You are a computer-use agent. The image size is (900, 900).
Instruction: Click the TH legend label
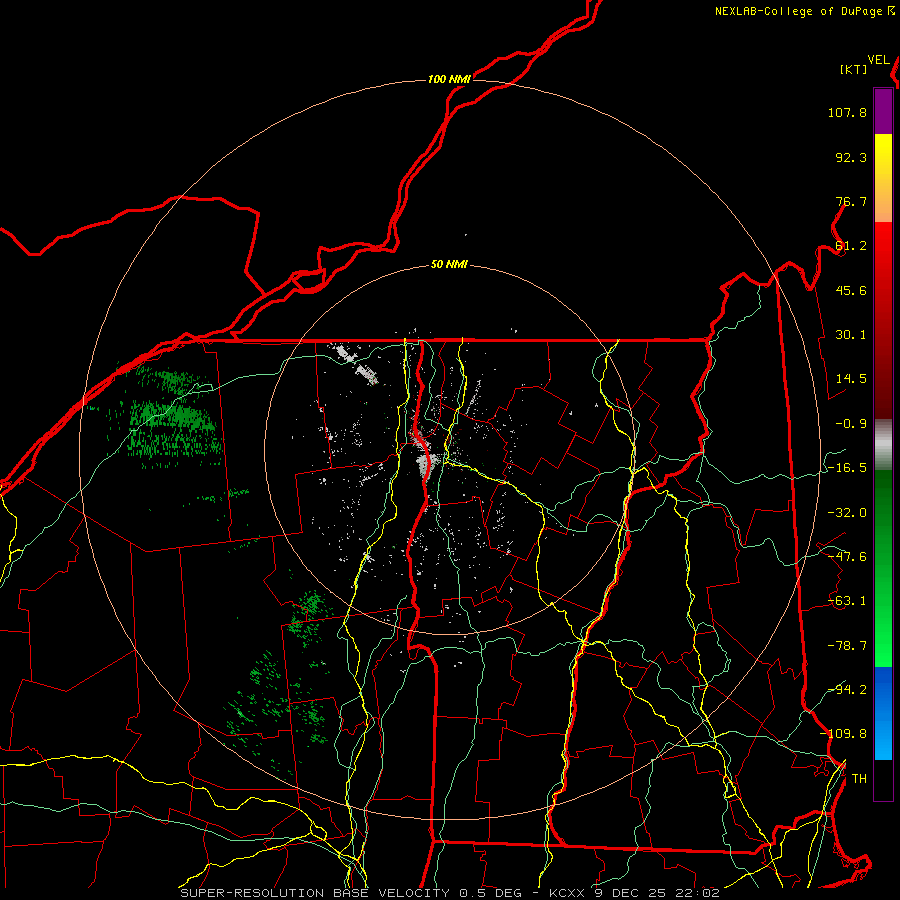(859, 779)
